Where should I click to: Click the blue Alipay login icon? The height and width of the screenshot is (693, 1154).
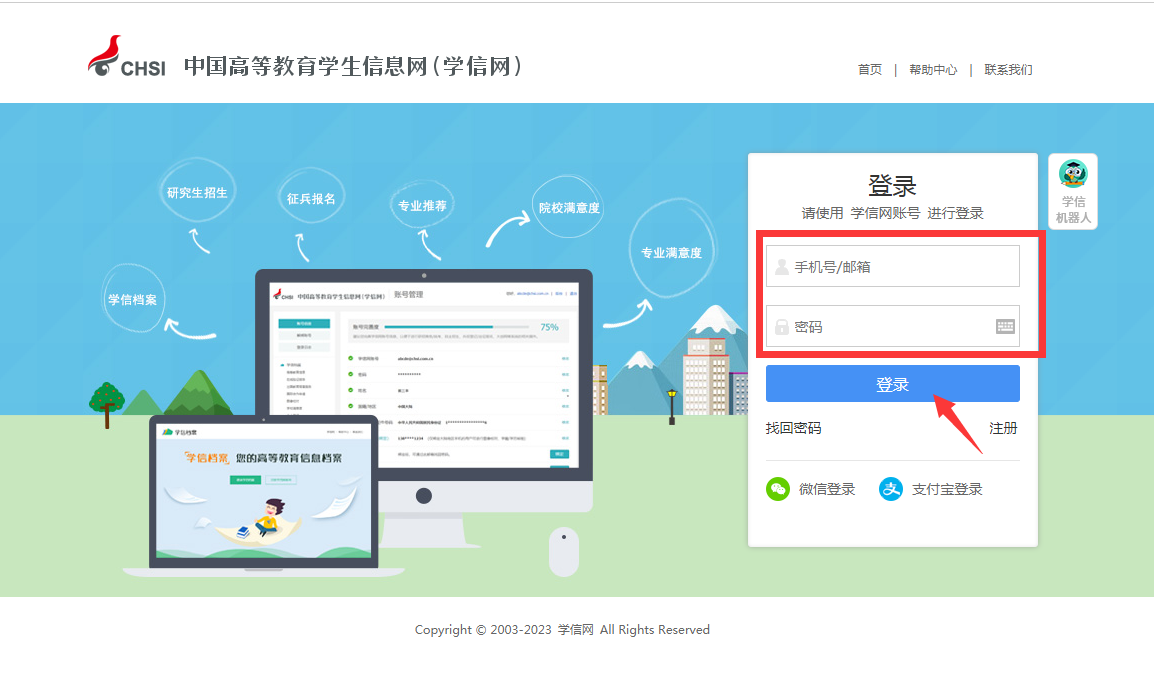[891, 489]
